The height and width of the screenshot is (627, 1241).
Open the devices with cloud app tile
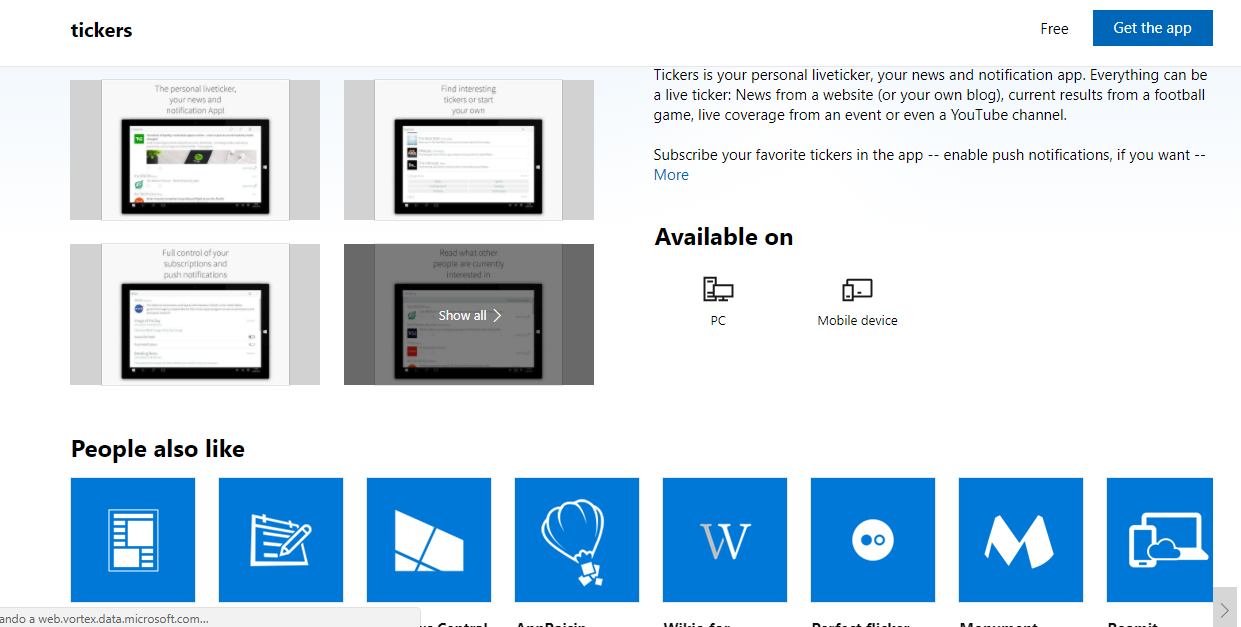[x=1160, y=540]
